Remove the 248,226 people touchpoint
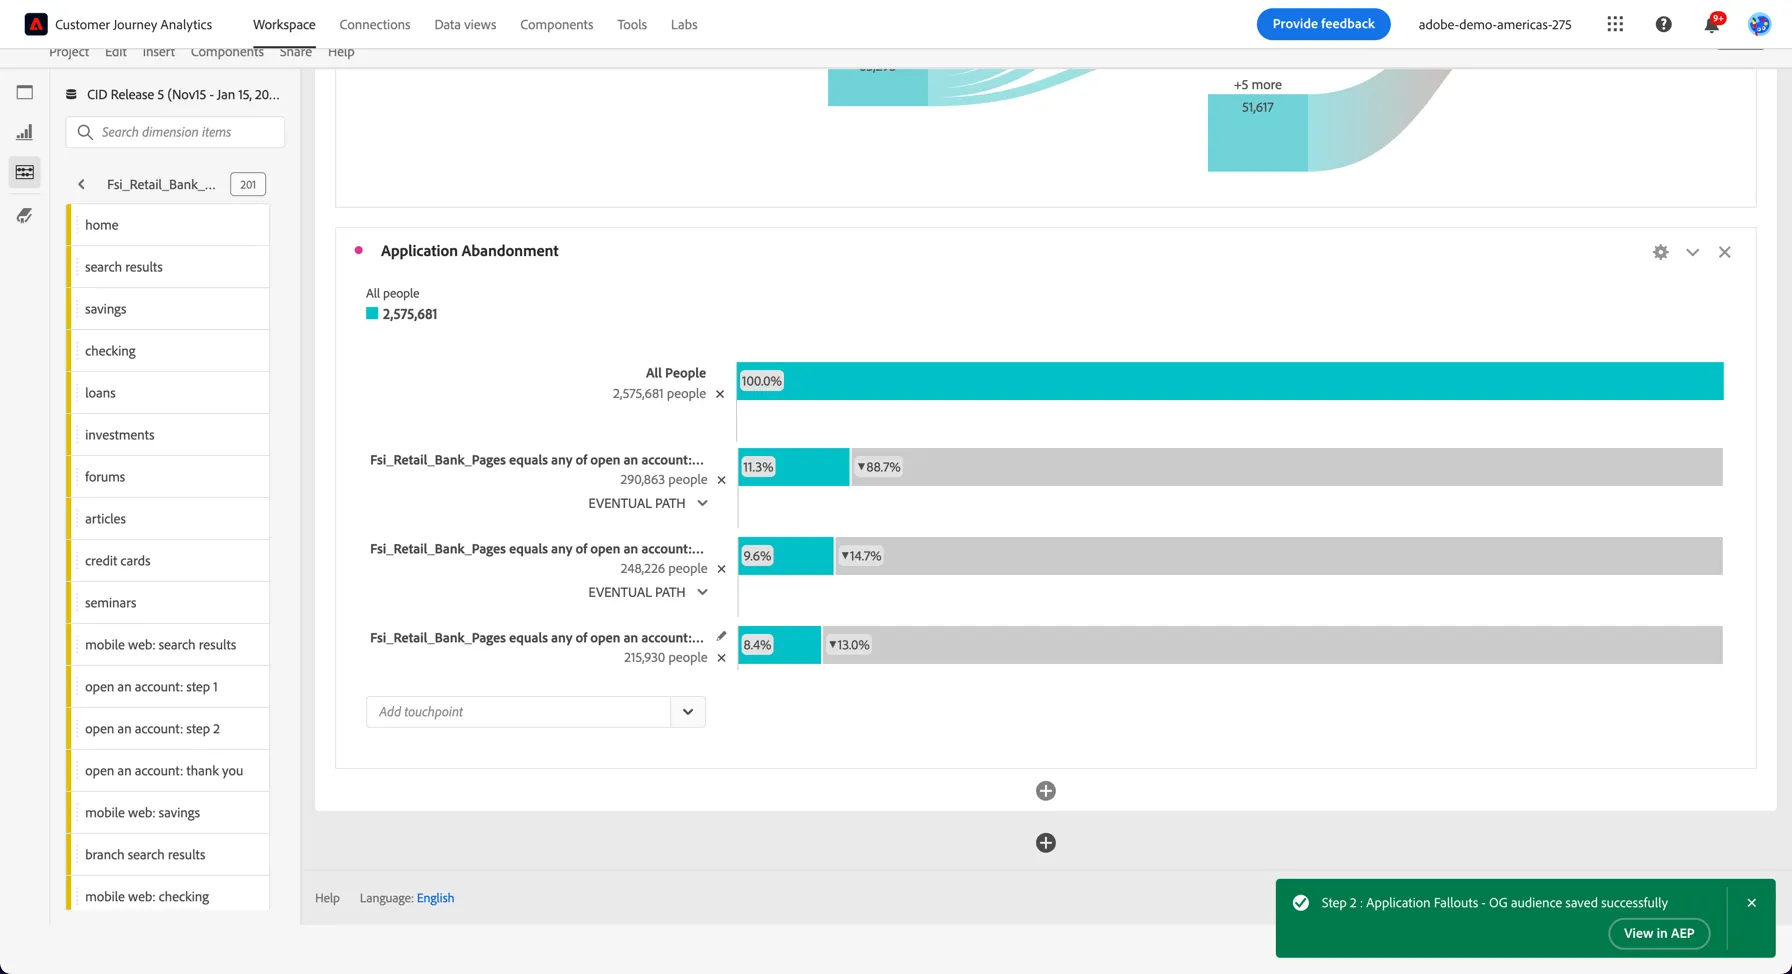This screenshot has height=974, width=1792. pos(721,569)
